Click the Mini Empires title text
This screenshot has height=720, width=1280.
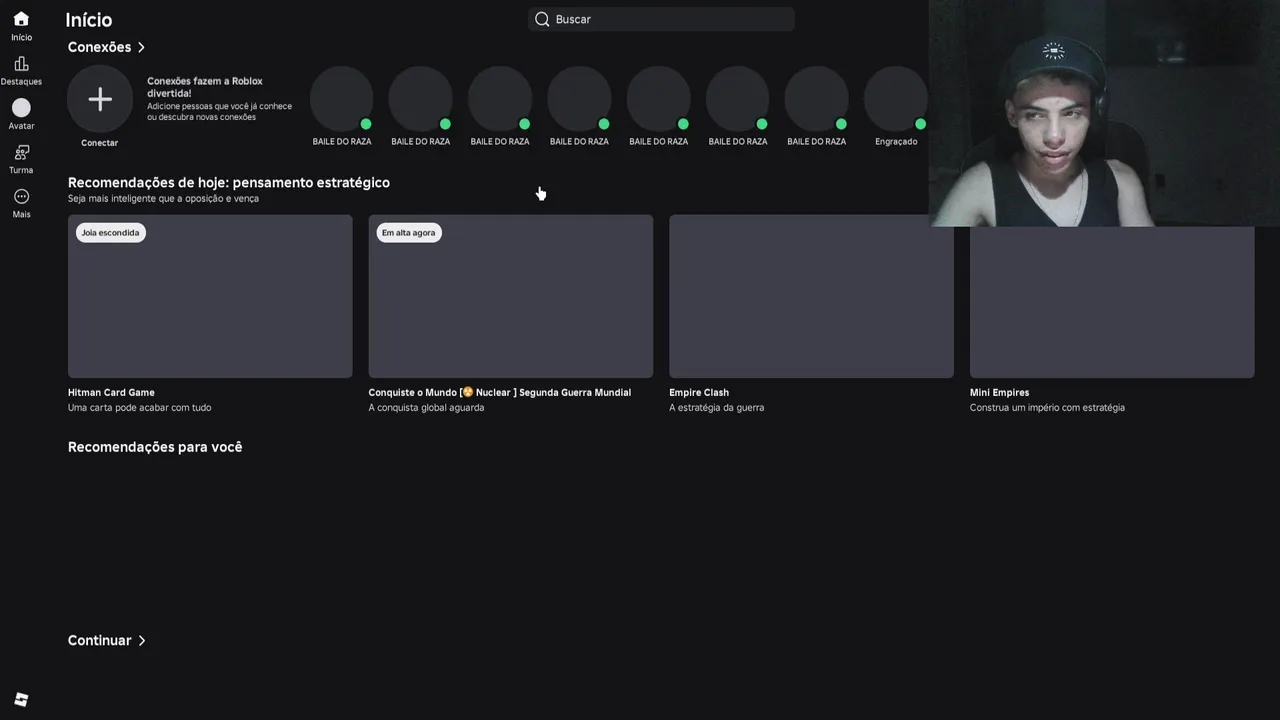point(999,393)
